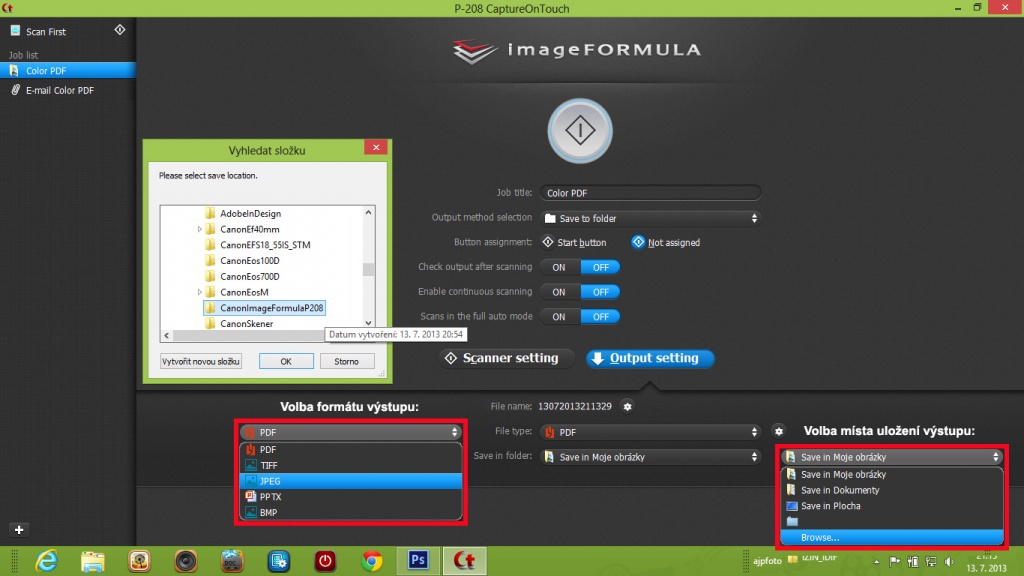Click the Job title input field
This screenshot has width=1024, height=576.
650,193
